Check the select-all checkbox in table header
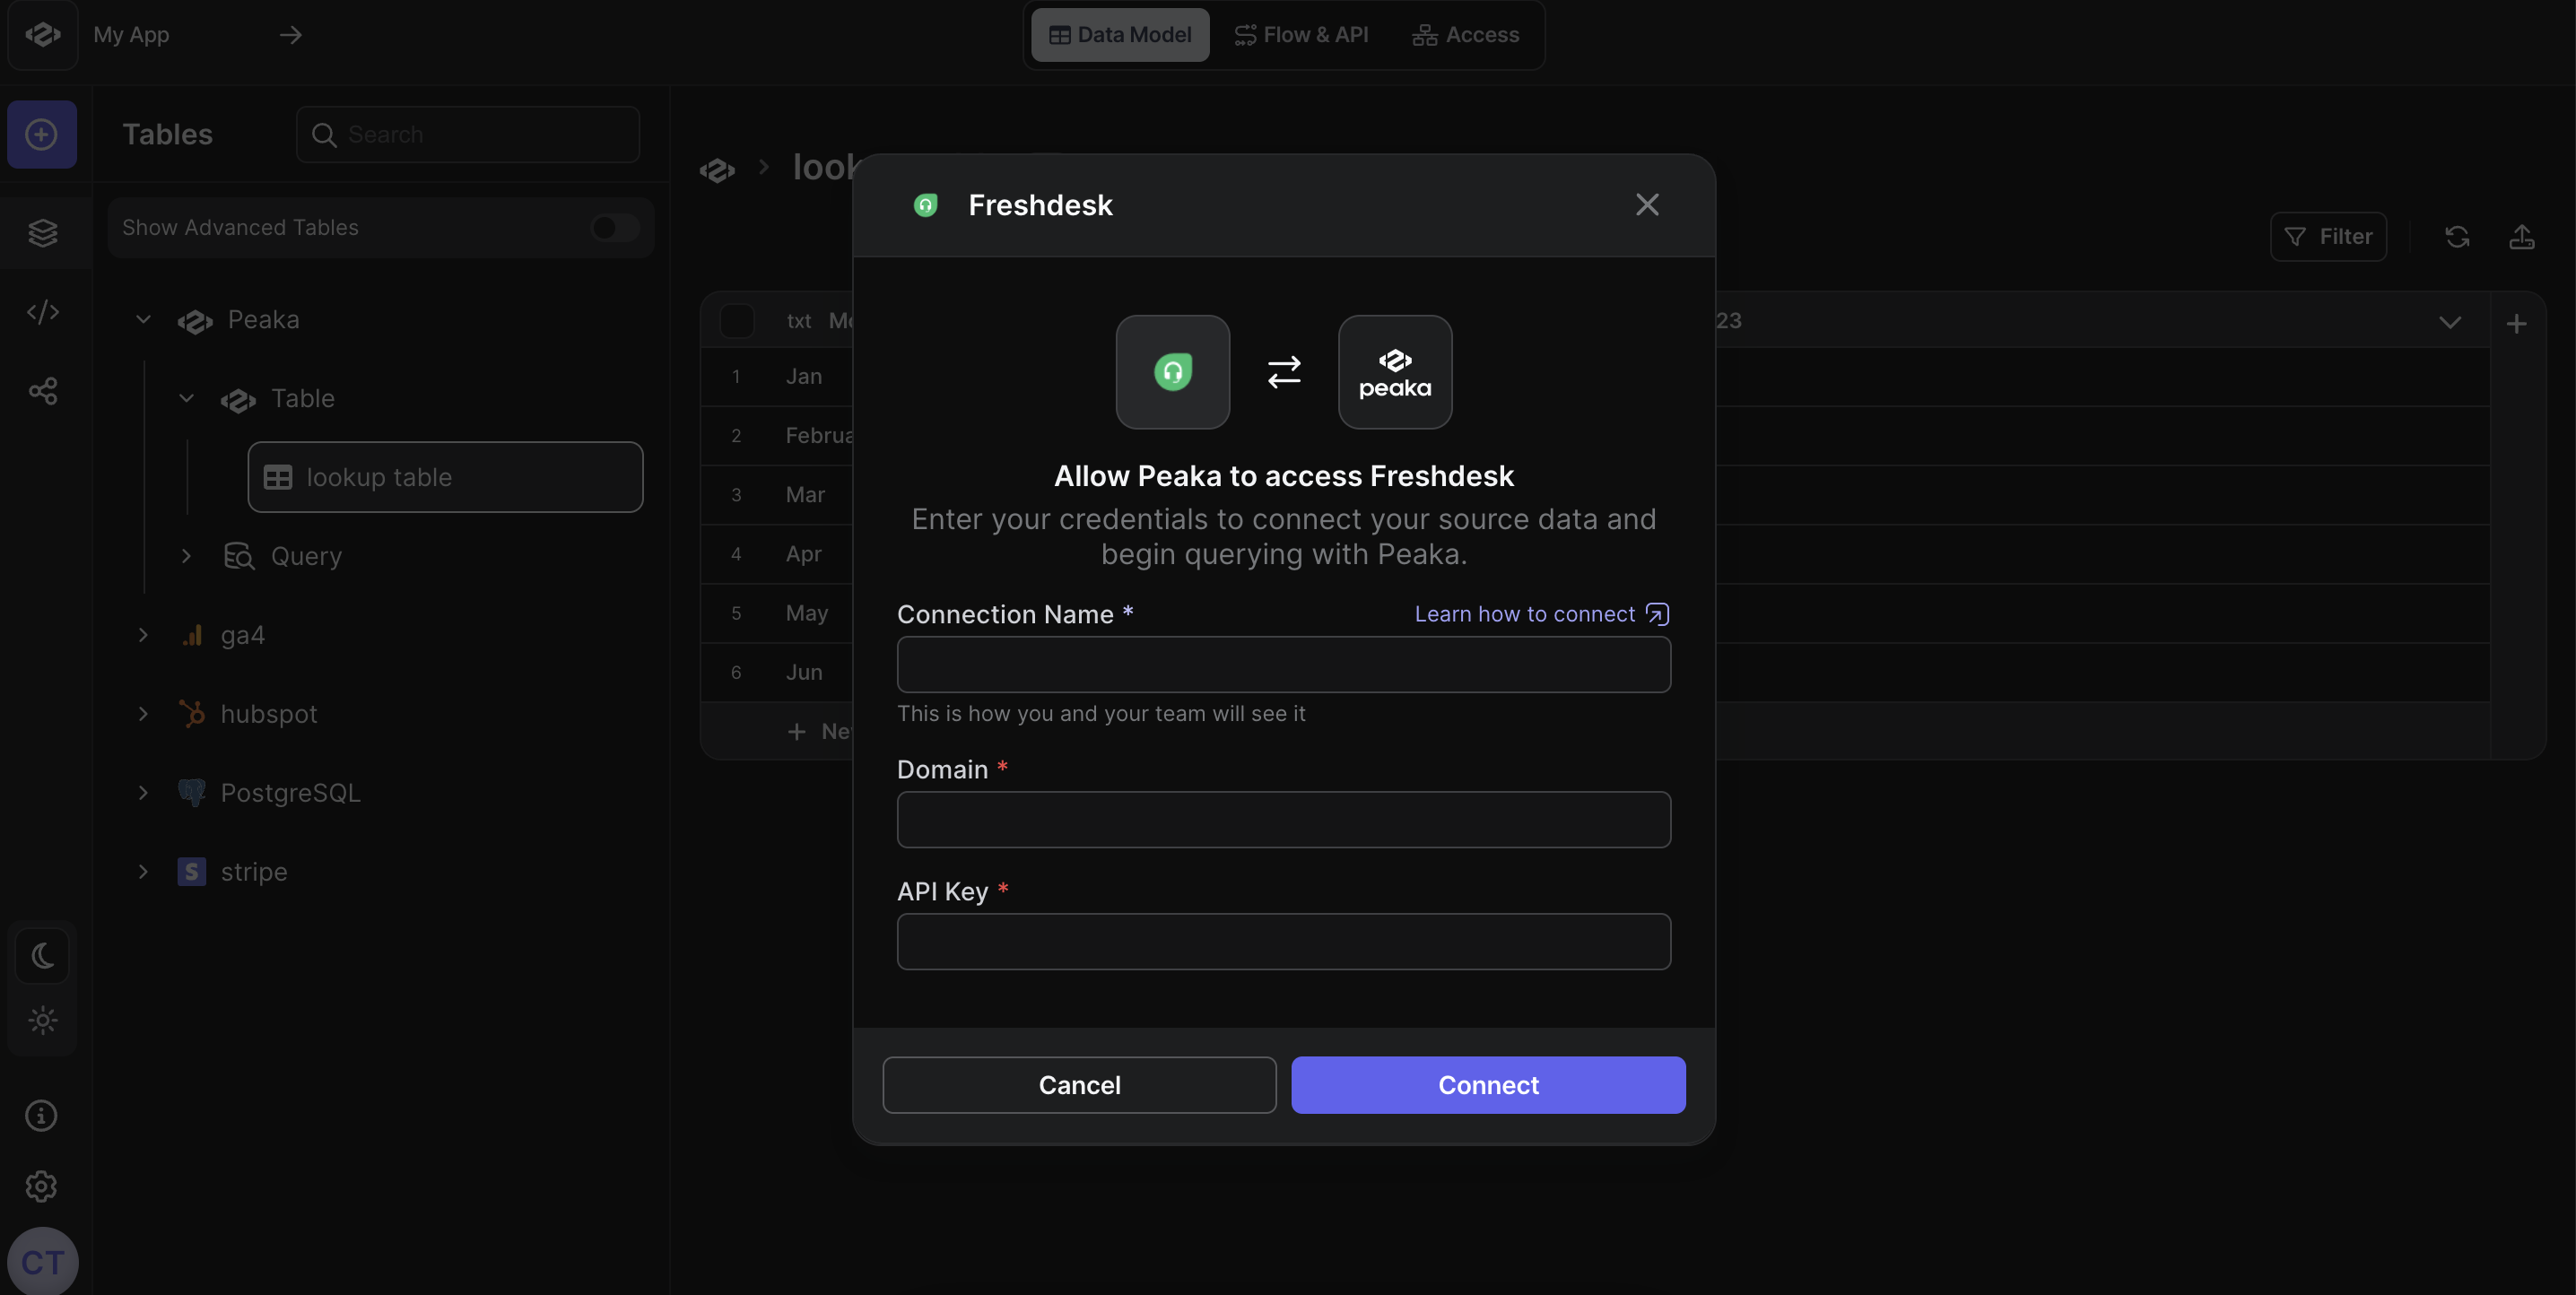2576x1295 pixels. click(x=737, y=321)
